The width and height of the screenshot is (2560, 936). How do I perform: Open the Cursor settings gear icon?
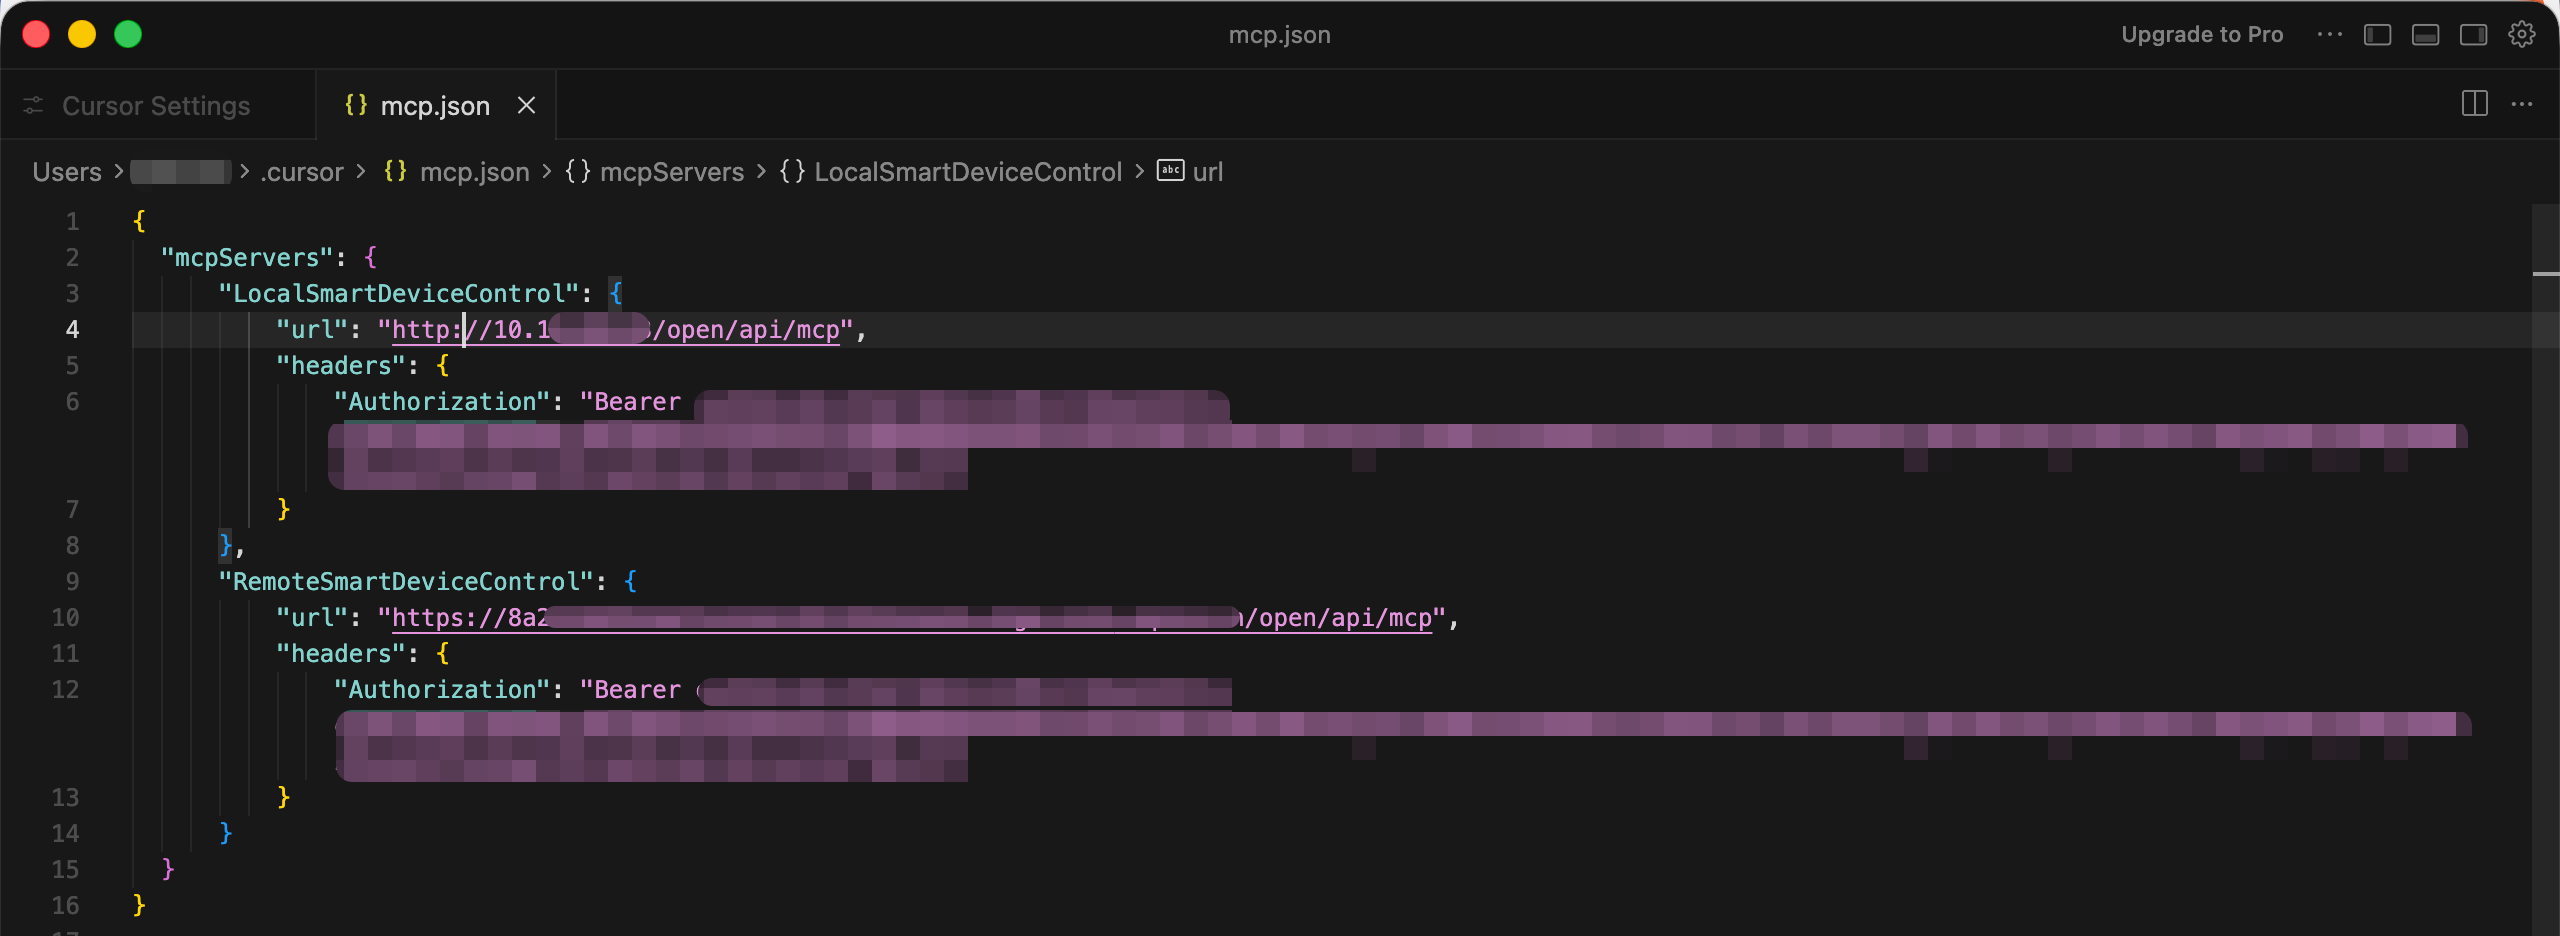pyautogui.click(x=2522, y=33)
